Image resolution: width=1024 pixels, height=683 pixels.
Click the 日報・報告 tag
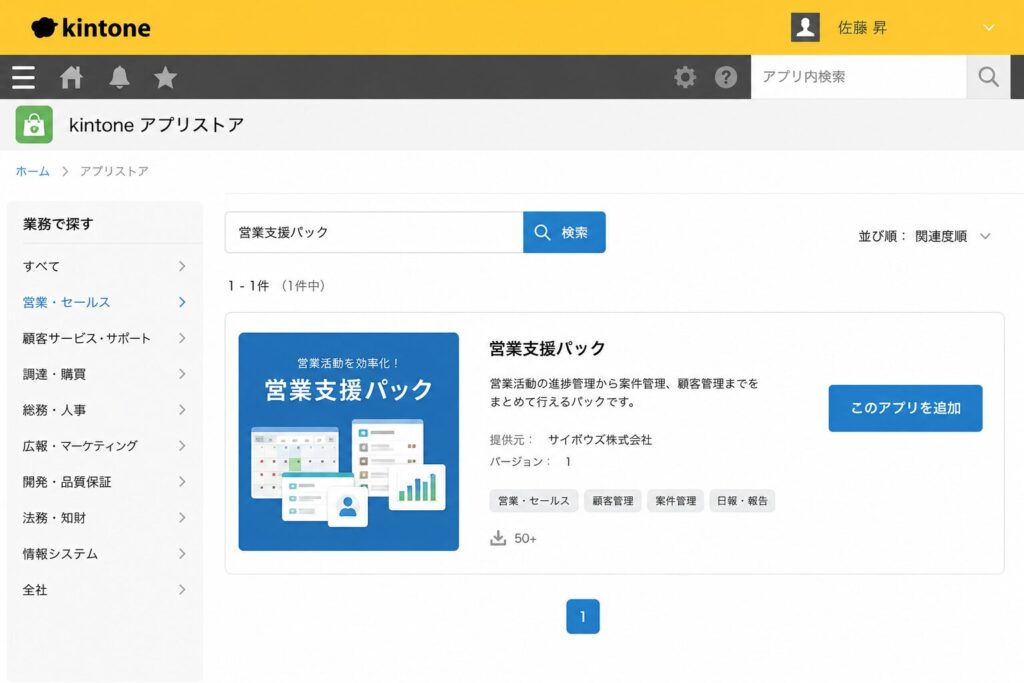point(742,501)
